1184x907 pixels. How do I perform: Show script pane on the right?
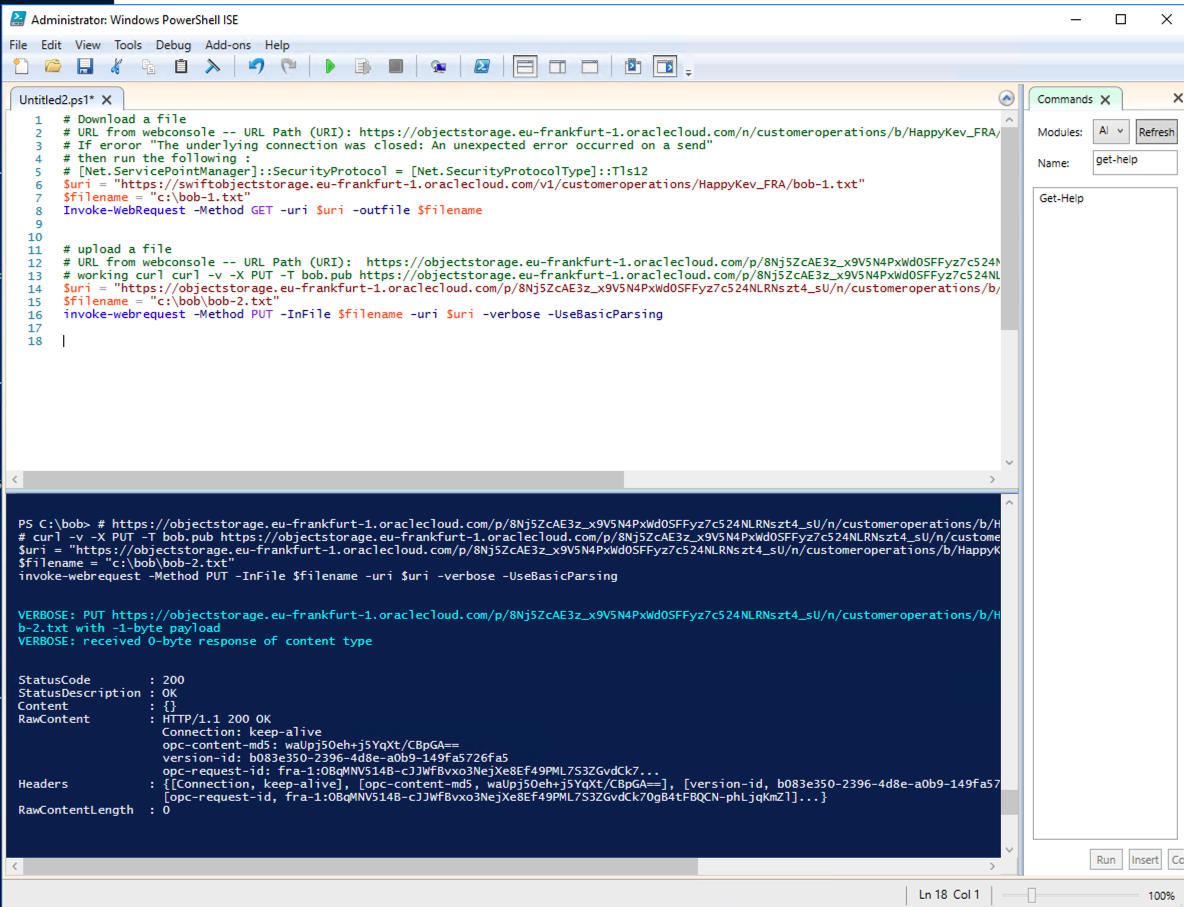[557, 66]
